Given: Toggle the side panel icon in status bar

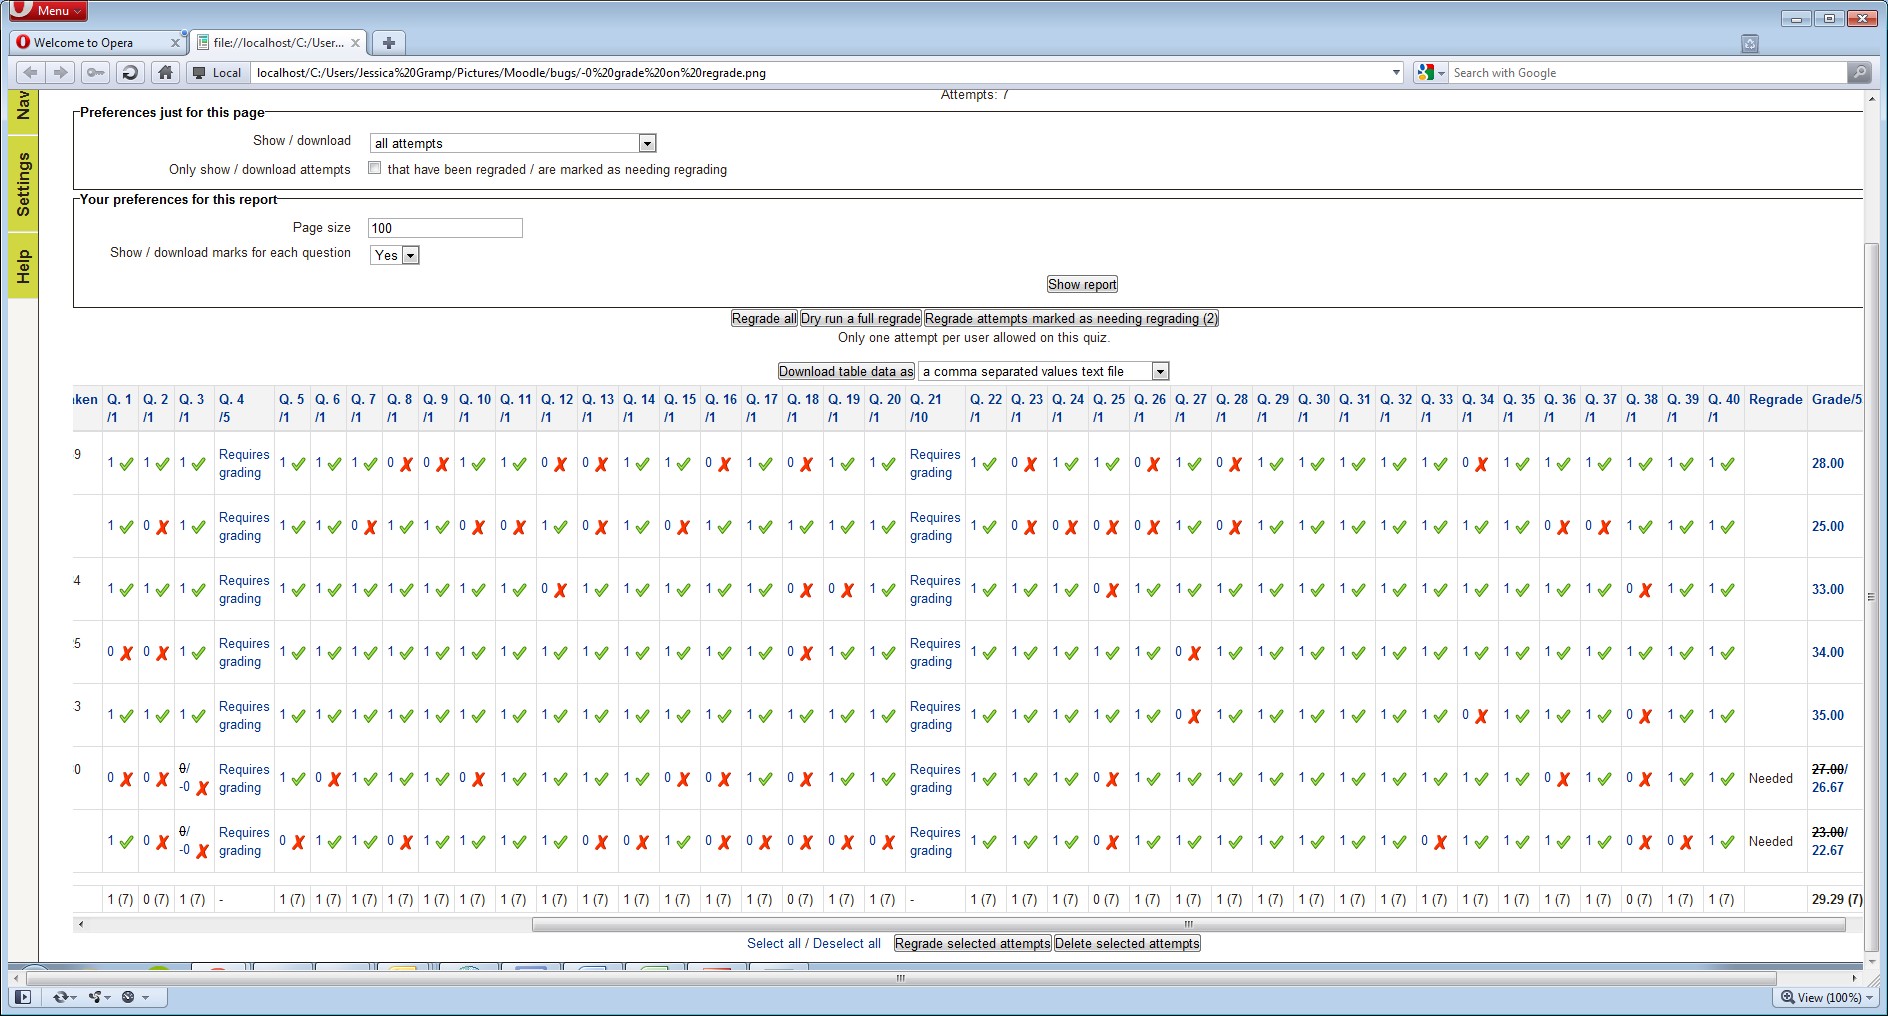Looking at the screenshot, I should (23, 997).
